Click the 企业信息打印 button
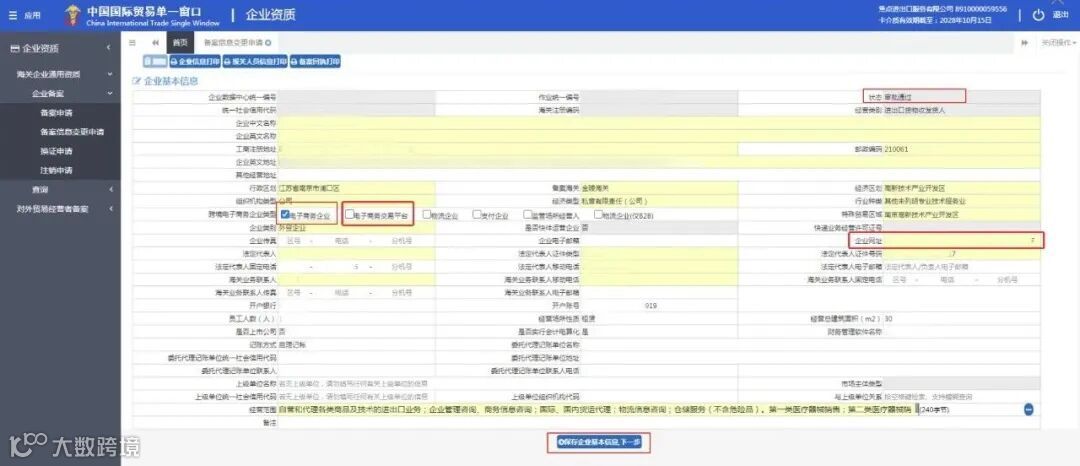This screenshot has width=1080, height=466. pyautogui.click(x=195, y=61)
